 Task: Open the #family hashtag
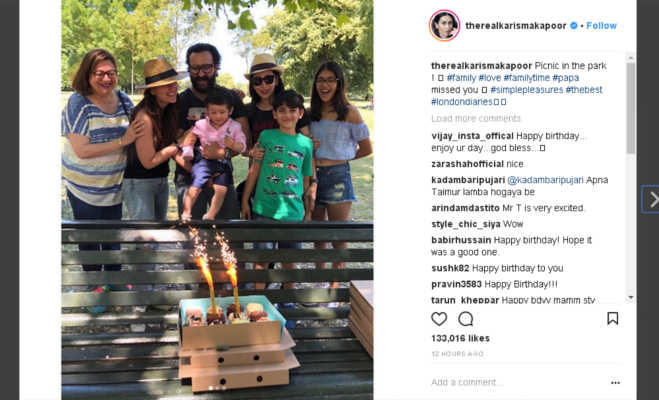[461, 78]
